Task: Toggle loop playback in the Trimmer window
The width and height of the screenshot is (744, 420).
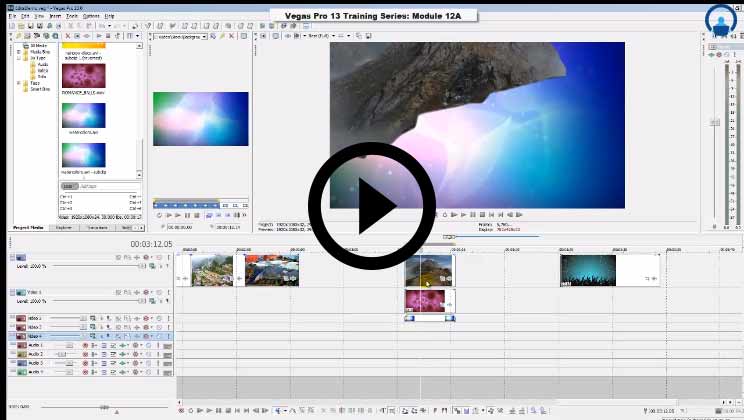Action: click(159, 215)
